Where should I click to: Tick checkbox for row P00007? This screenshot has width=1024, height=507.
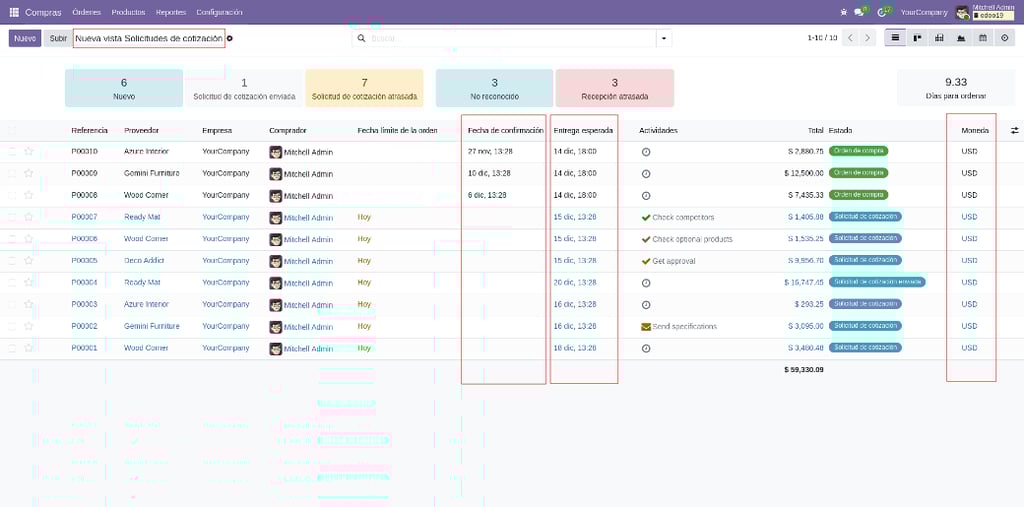pyautogui.click(x=12, y=217)
